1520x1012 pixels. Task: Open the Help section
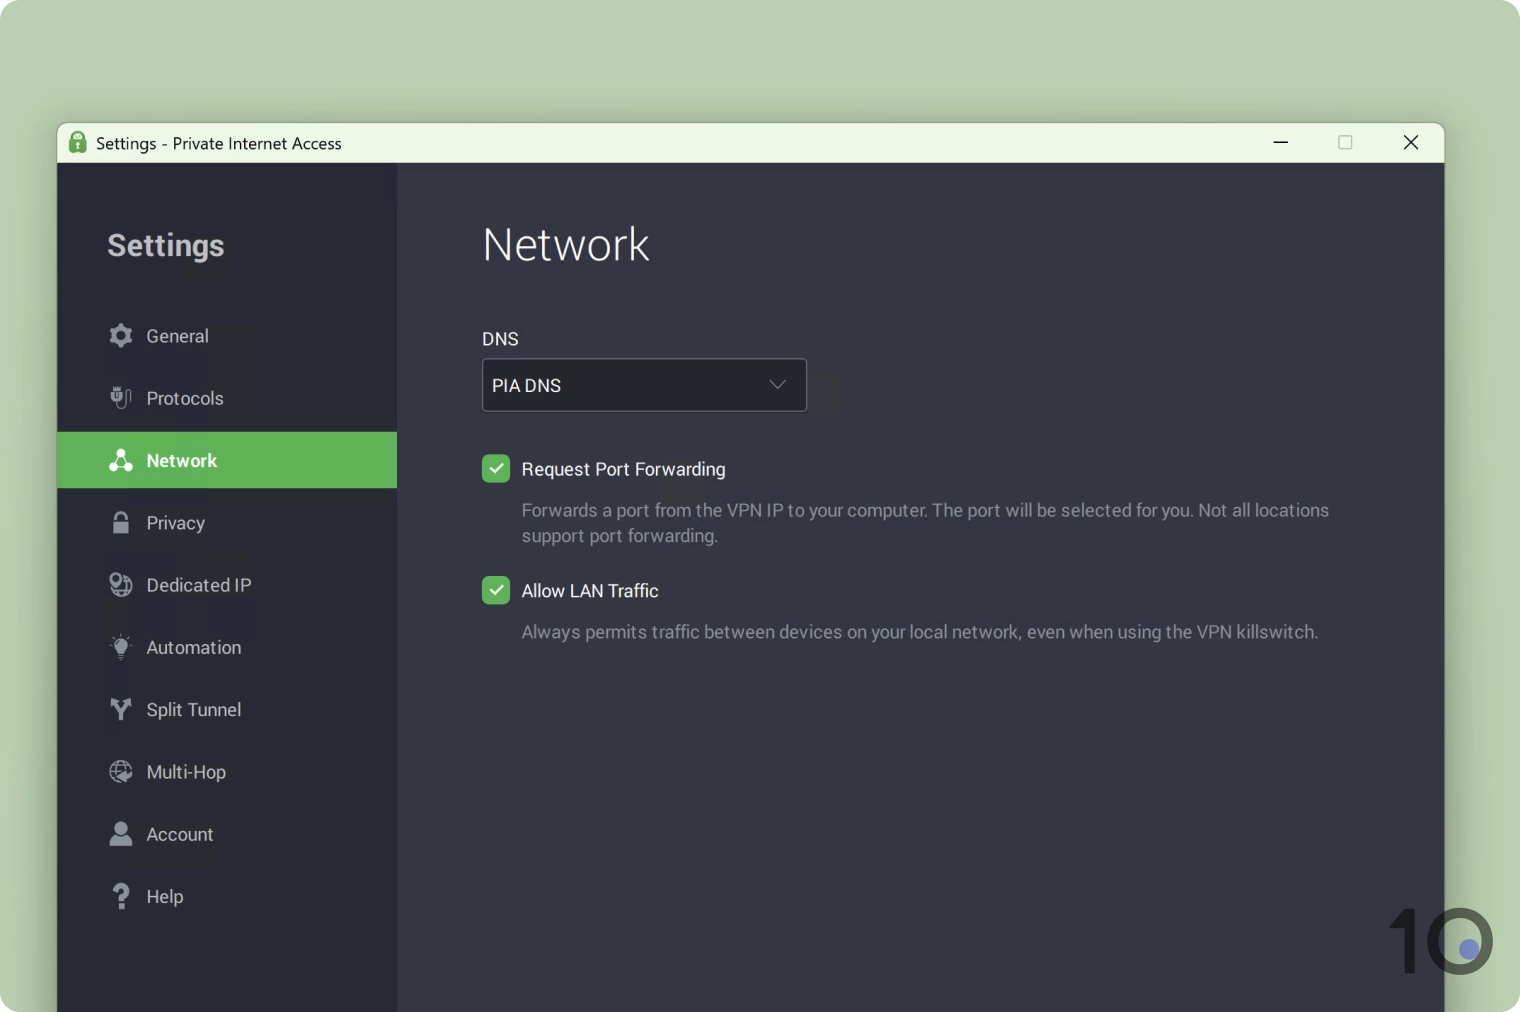(x=164, y=896)
